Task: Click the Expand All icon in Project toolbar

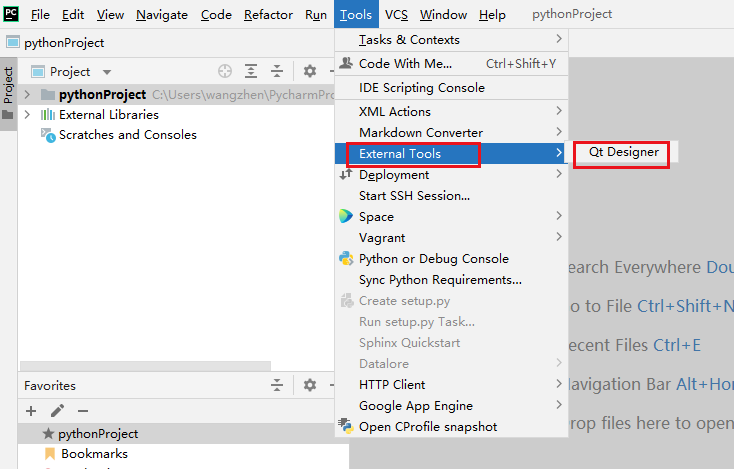Action: pyautogui.click(x=251, y=71)
